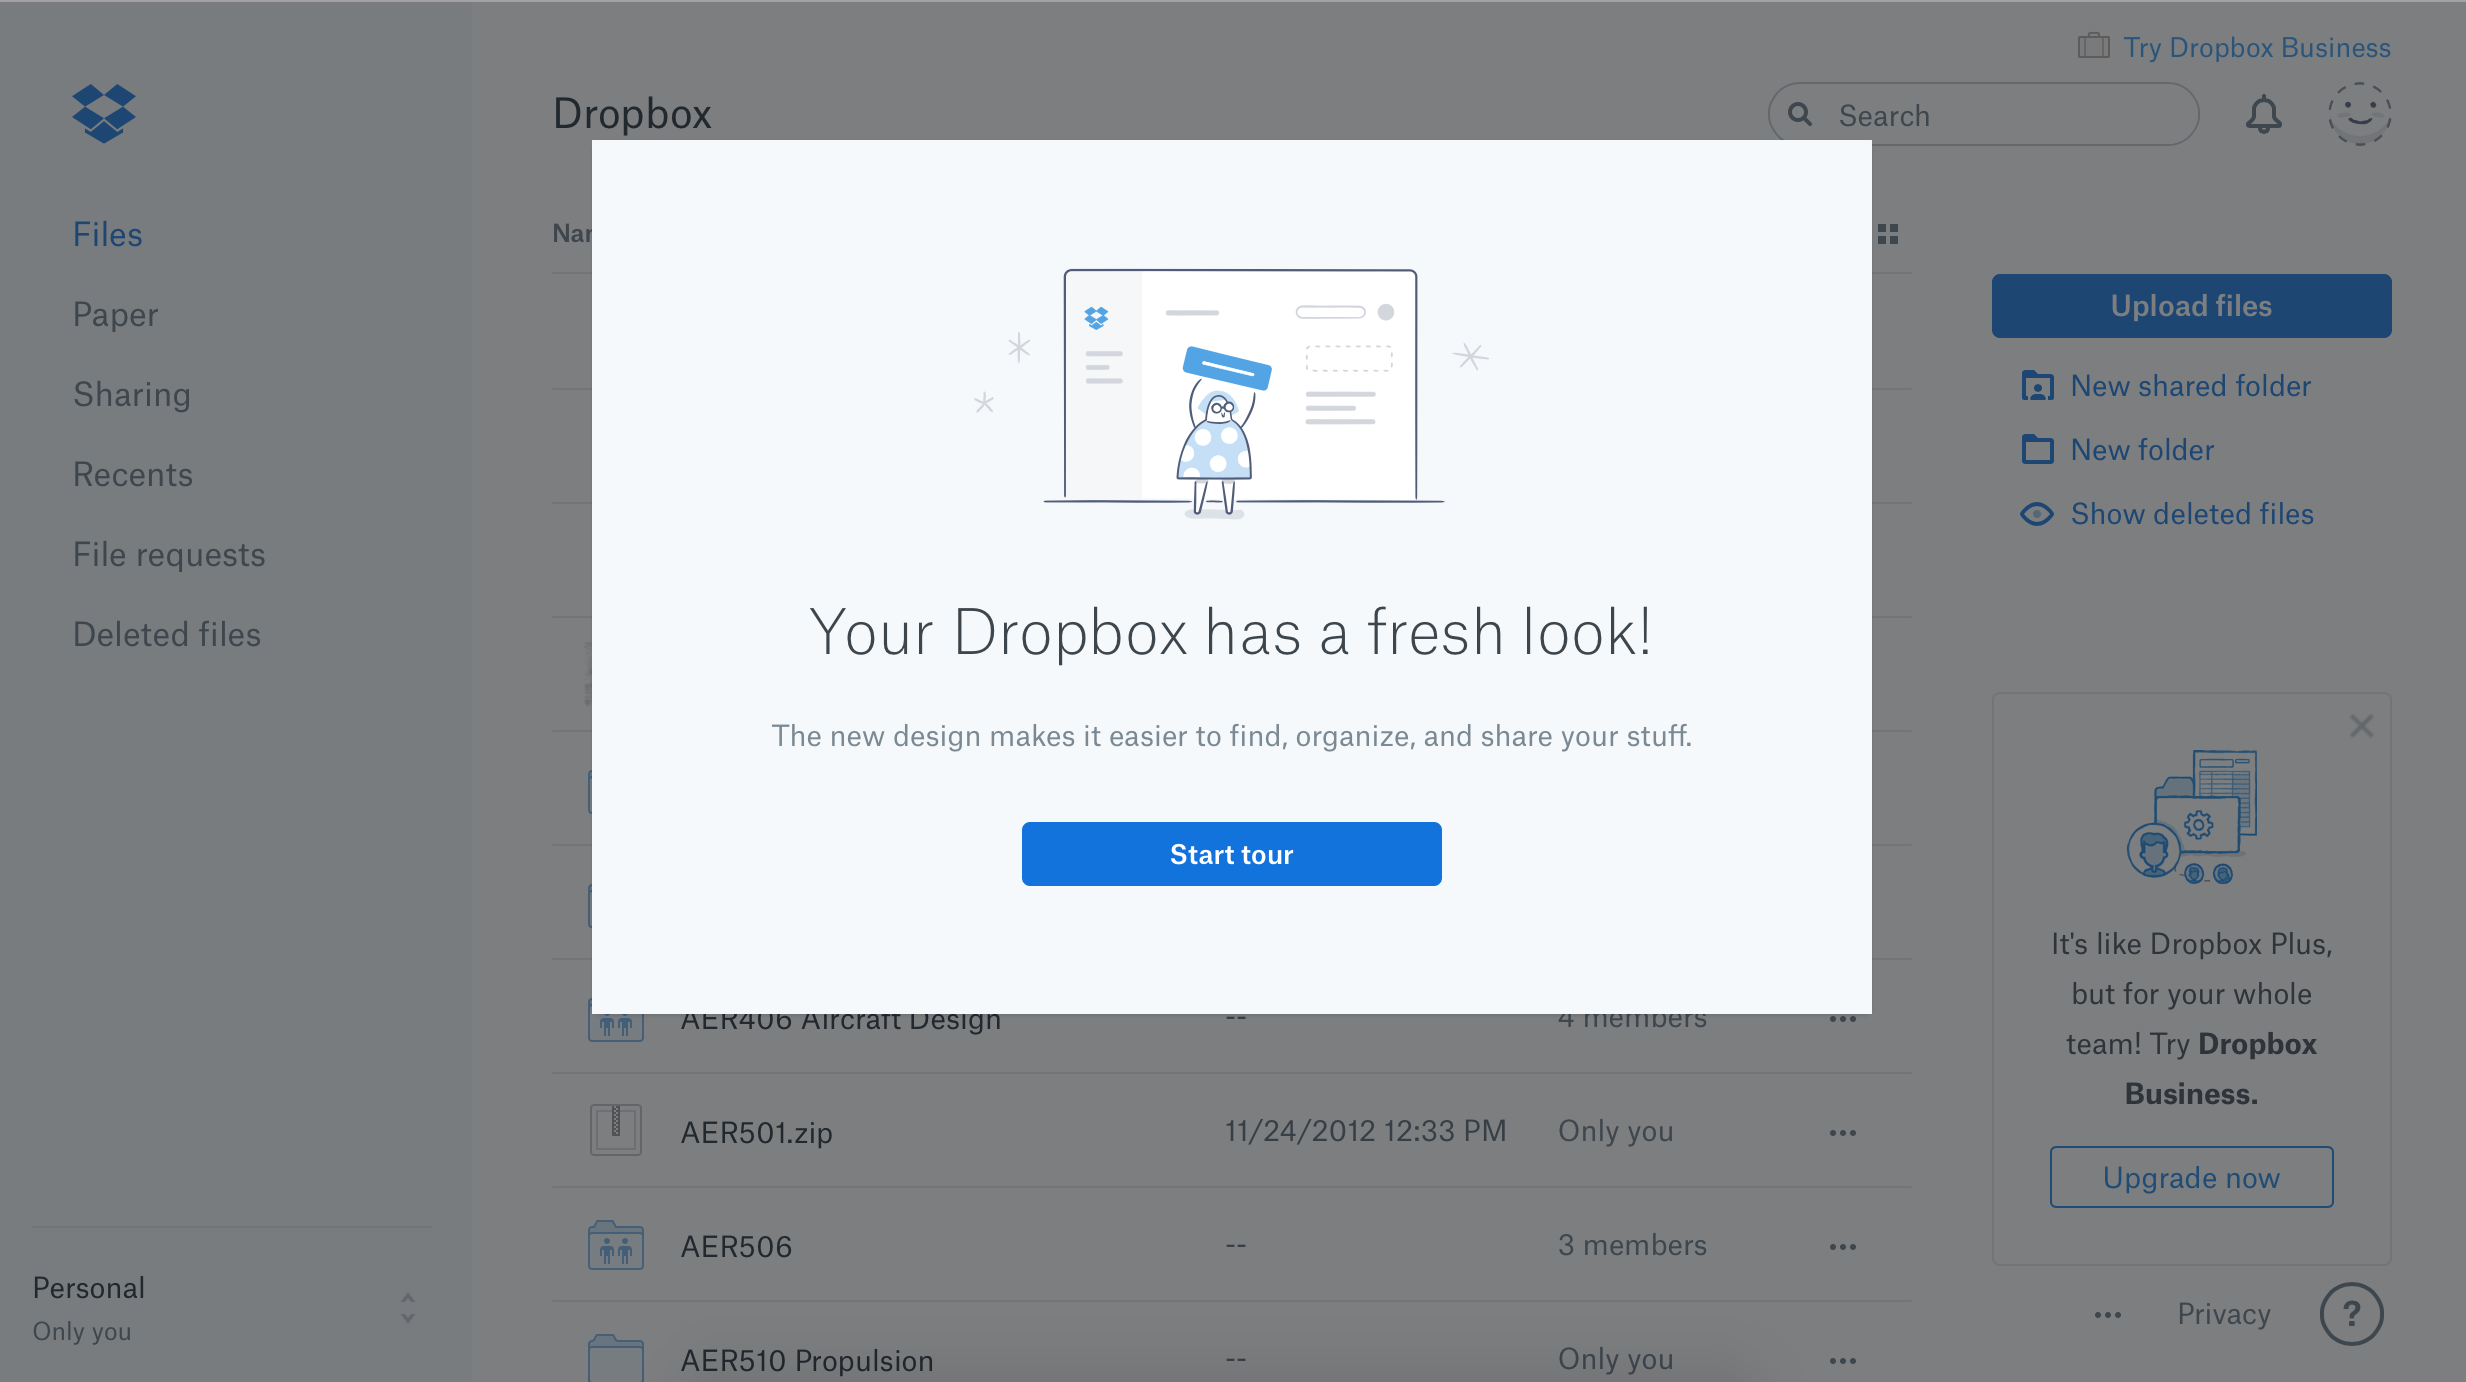The height and width of the screenshot is (1382, 2466).
Task: Click the New folder link
Action: click(2143, 450)
